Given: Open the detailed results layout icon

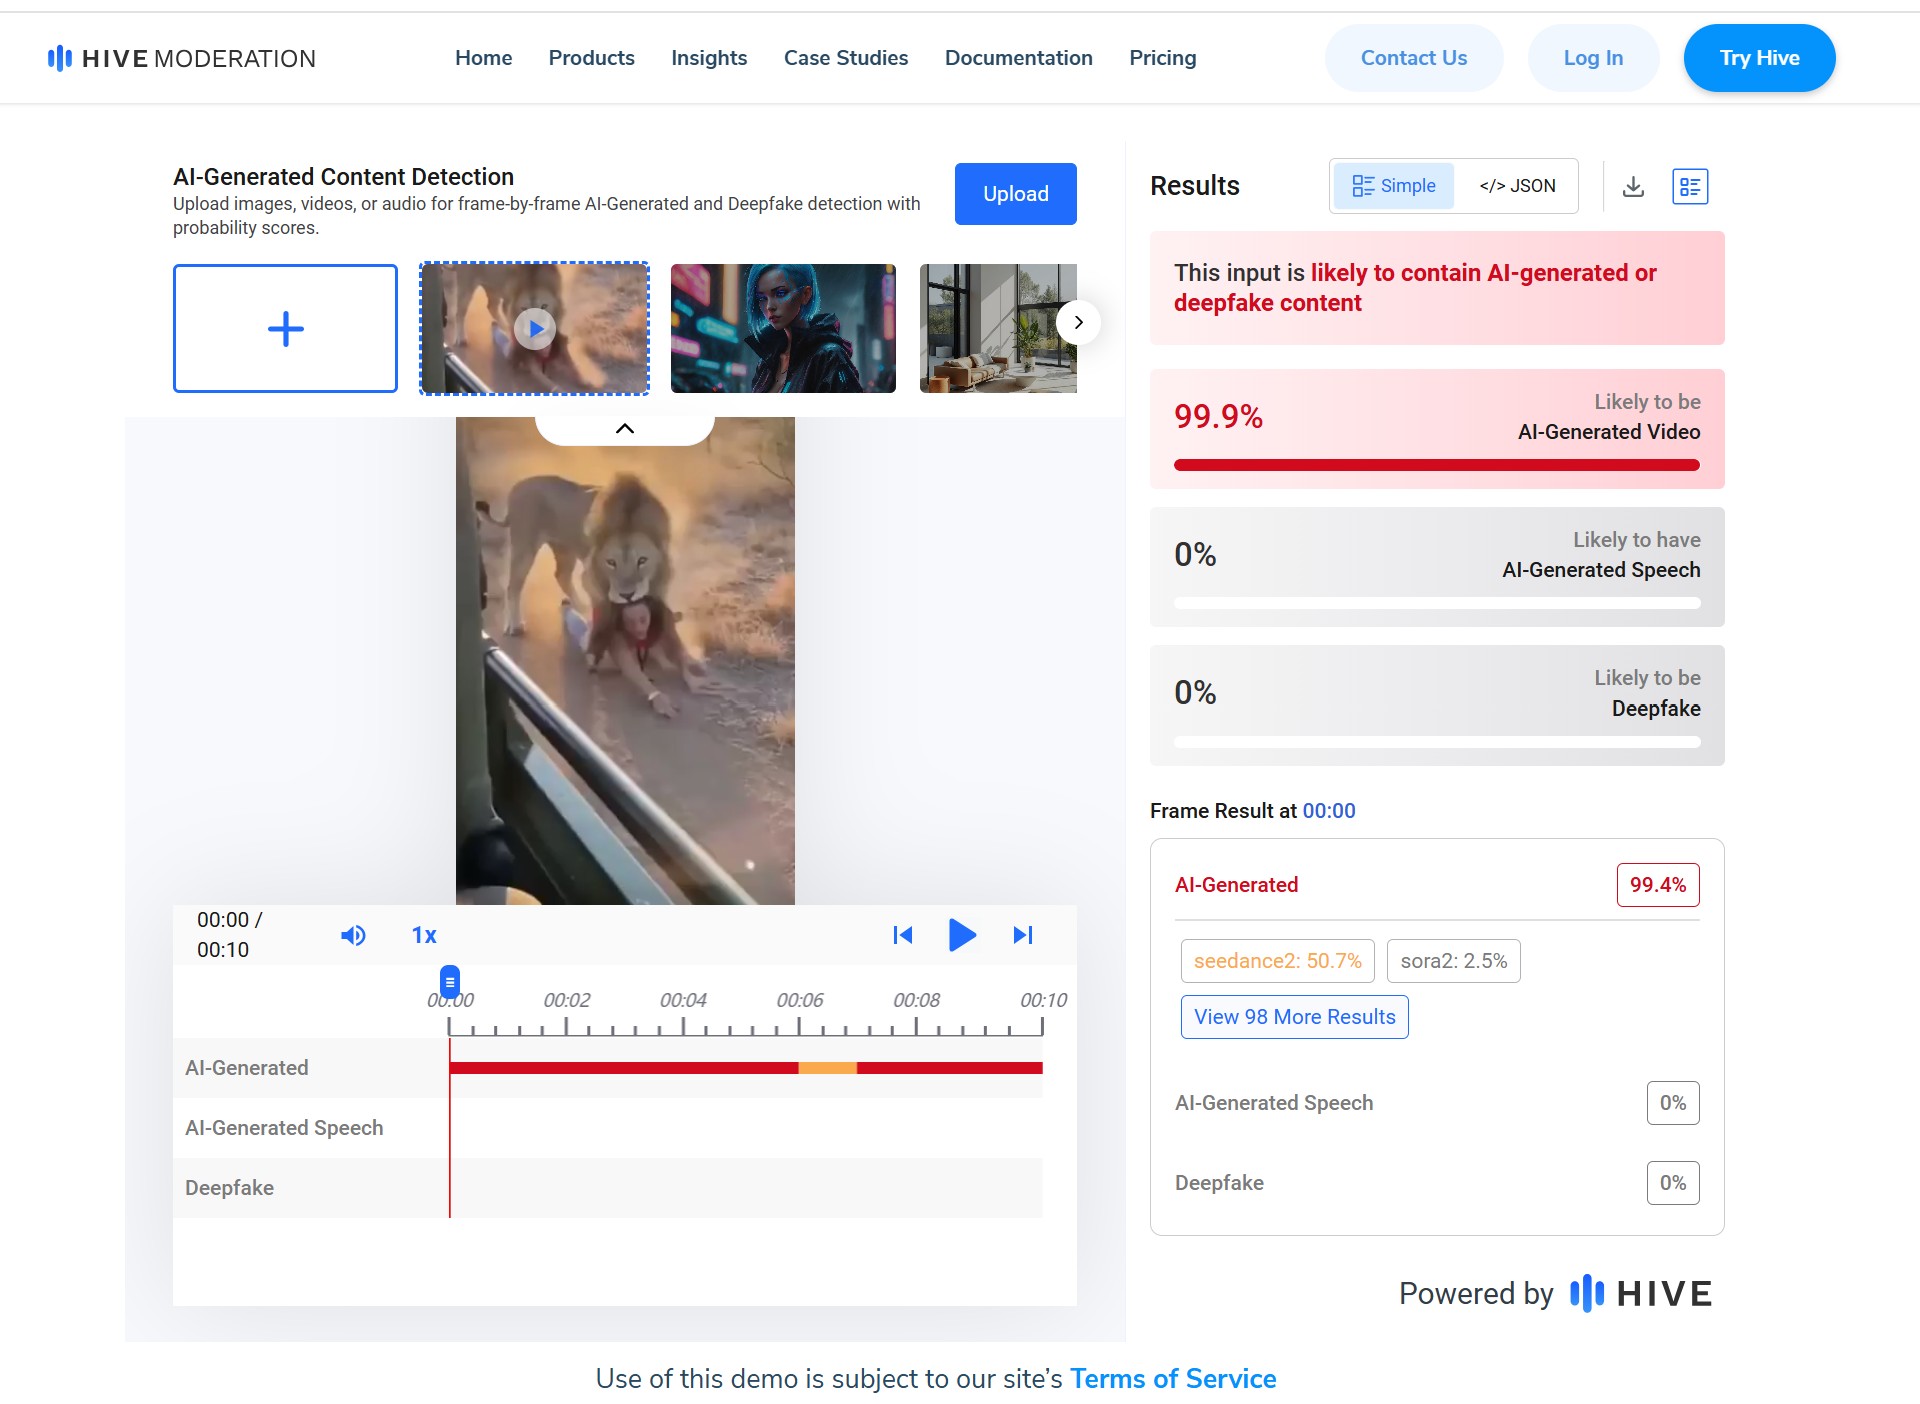Looking at the screenshot, I should tap(1690, 186).
